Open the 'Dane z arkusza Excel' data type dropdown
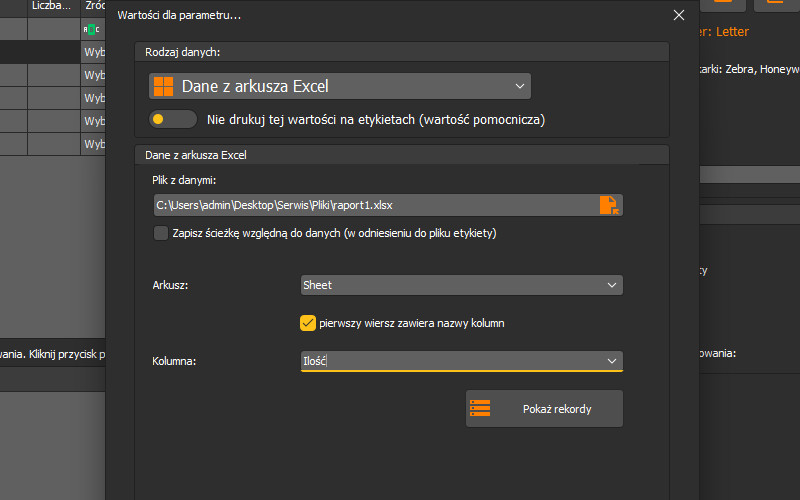 pyautogui.click(x=339, y=87)
